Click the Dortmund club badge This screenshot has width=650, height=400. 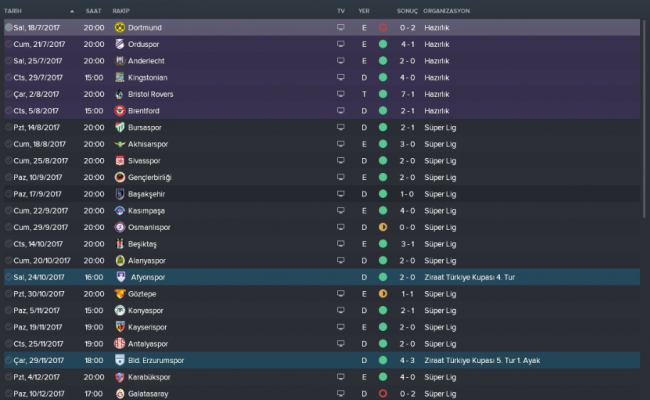tap(119, 27)
